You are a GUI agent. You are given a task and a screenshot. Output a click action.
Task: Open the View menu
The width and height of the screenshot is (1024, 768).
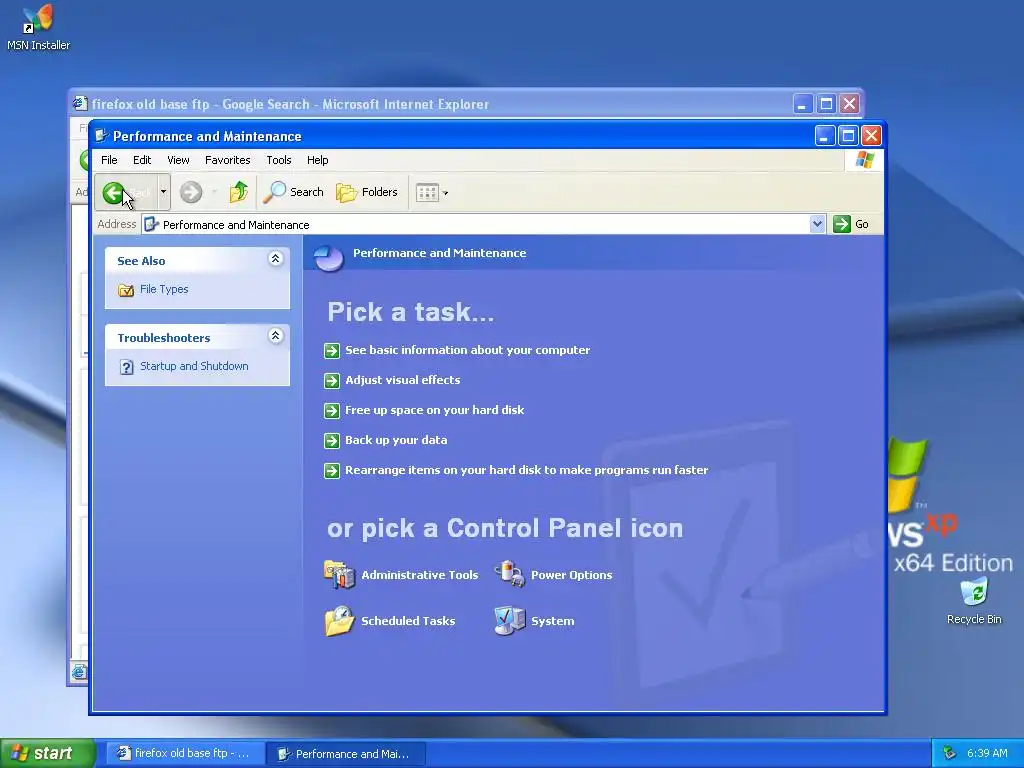pyautogui.click(x=178, y=160)
